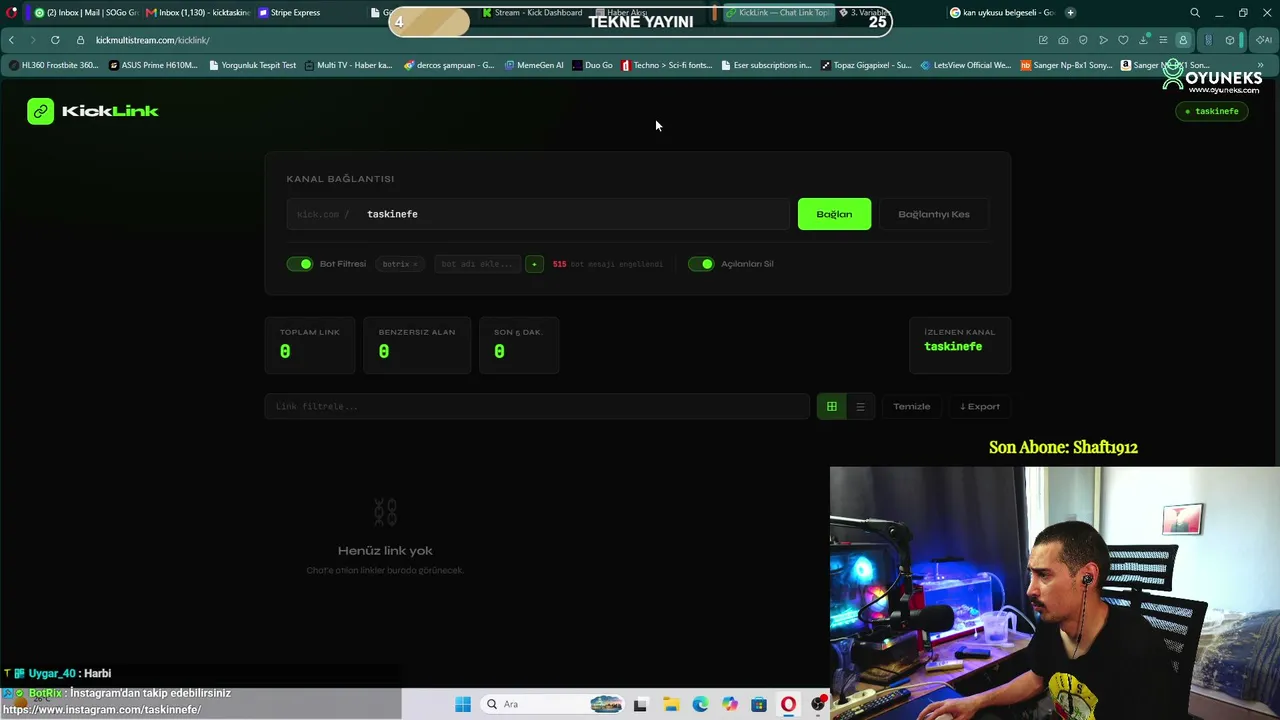This screenshot has height=720, width=1280.
Task: Open the Inbox Mail SOGo browser tab
Action: 85,13
